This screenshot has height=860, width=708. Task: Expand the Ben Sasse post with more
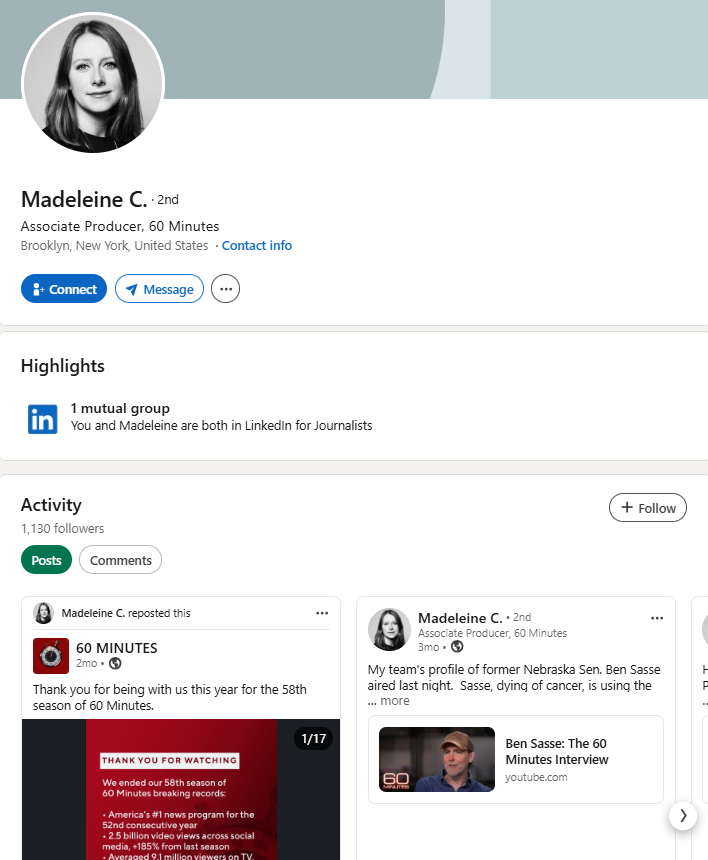tap(395, 701)
